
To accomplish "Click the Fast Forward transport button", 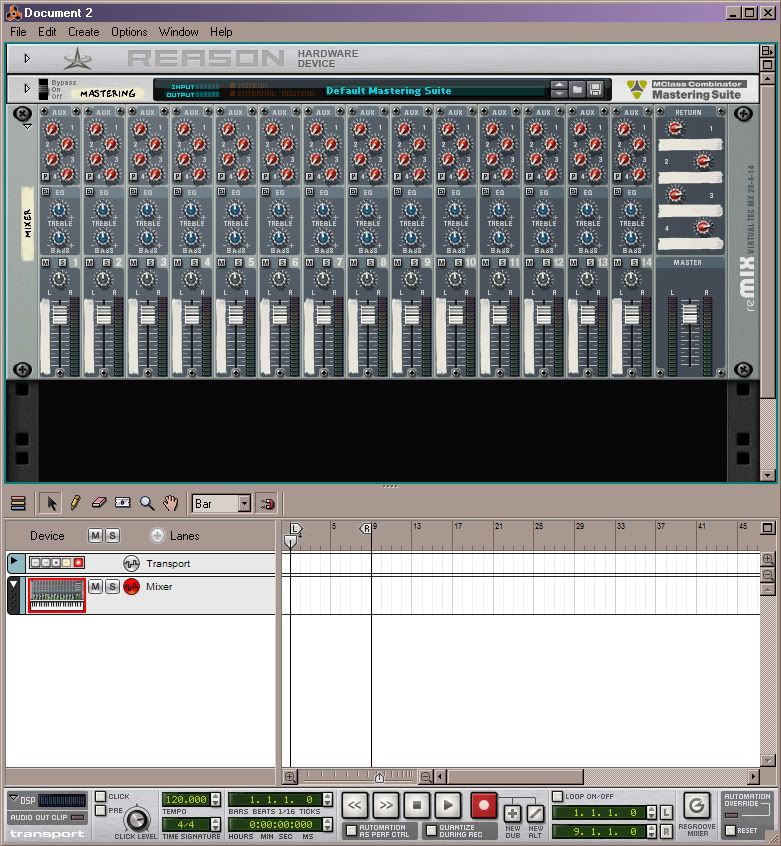I will point(386,806).
